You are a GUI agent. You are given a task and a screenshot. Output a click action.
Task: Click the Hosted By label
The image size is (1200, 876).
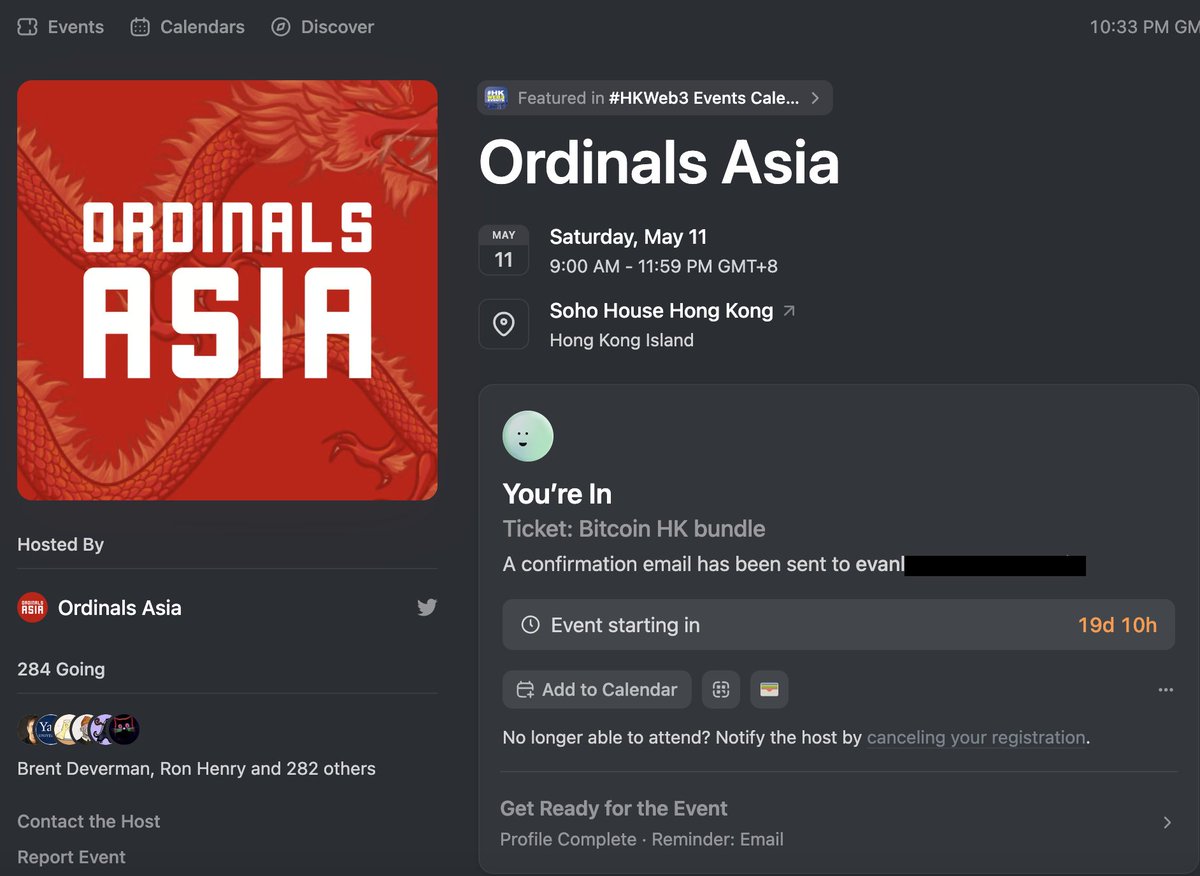(61, 544)
